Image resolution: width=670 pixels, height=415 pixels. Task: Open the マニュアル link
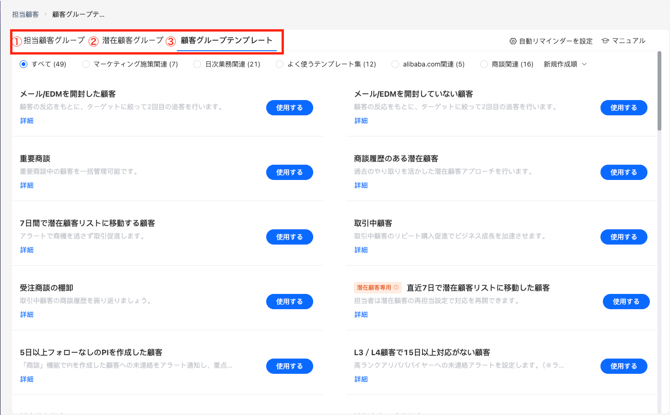pyautogui.click(x=628, y=41)
